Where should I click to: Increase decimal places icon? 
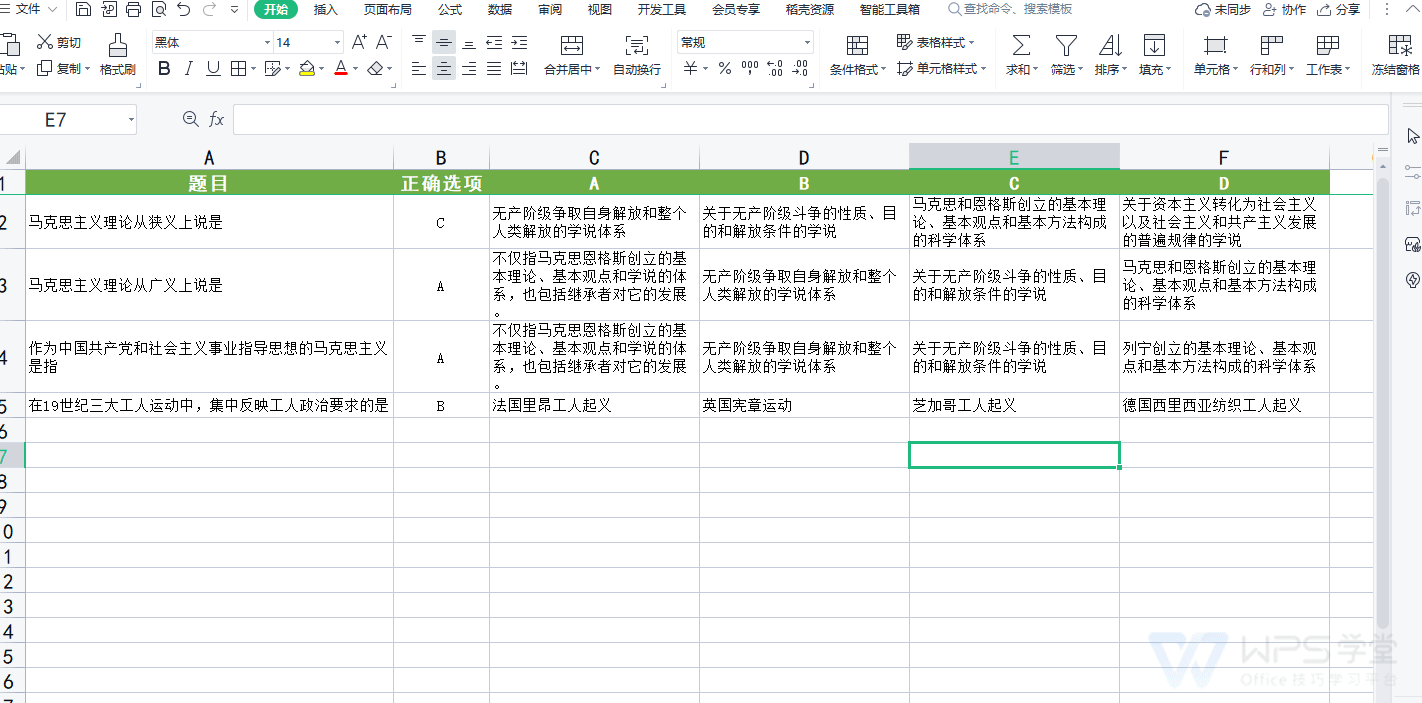click(x=775, y=68)
